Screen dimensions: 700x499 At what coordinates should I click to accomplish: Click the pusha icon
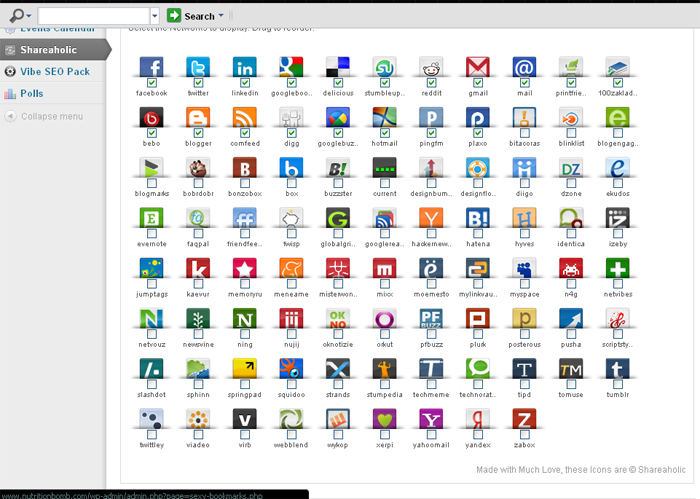(571, 319)
